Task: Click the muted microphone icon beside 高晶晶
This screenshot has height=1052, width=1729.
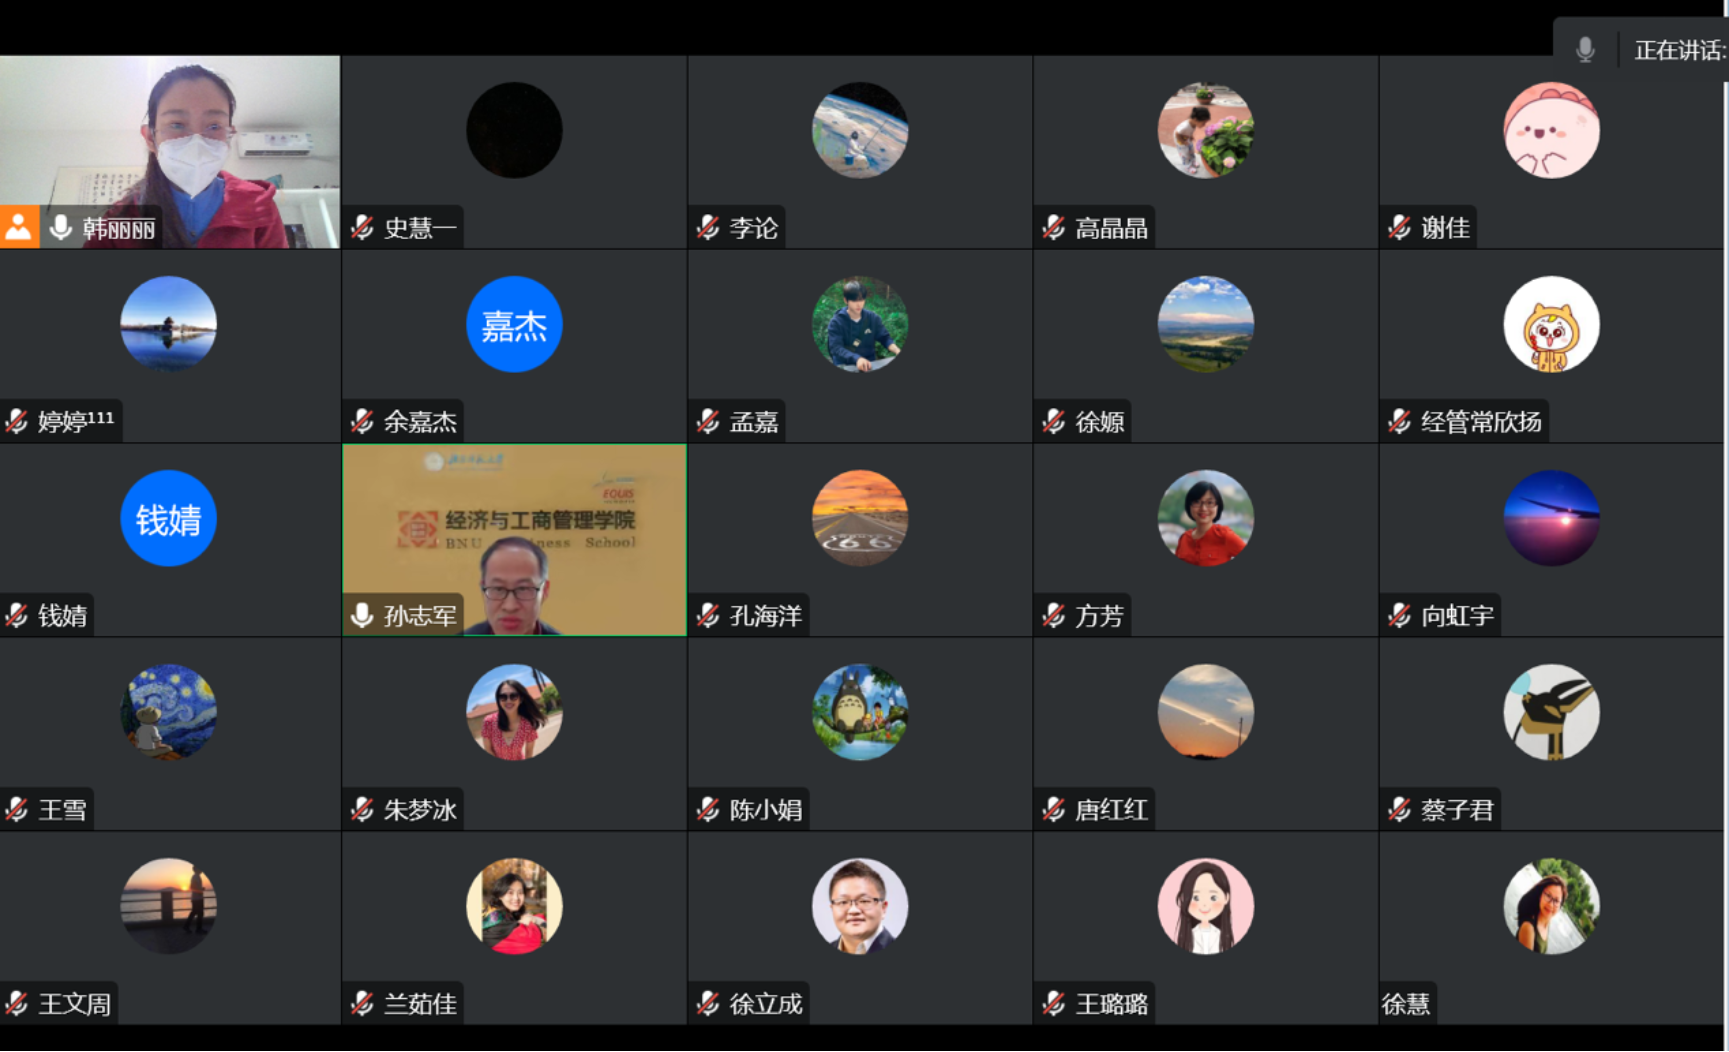Action: tap(1054, 228)
